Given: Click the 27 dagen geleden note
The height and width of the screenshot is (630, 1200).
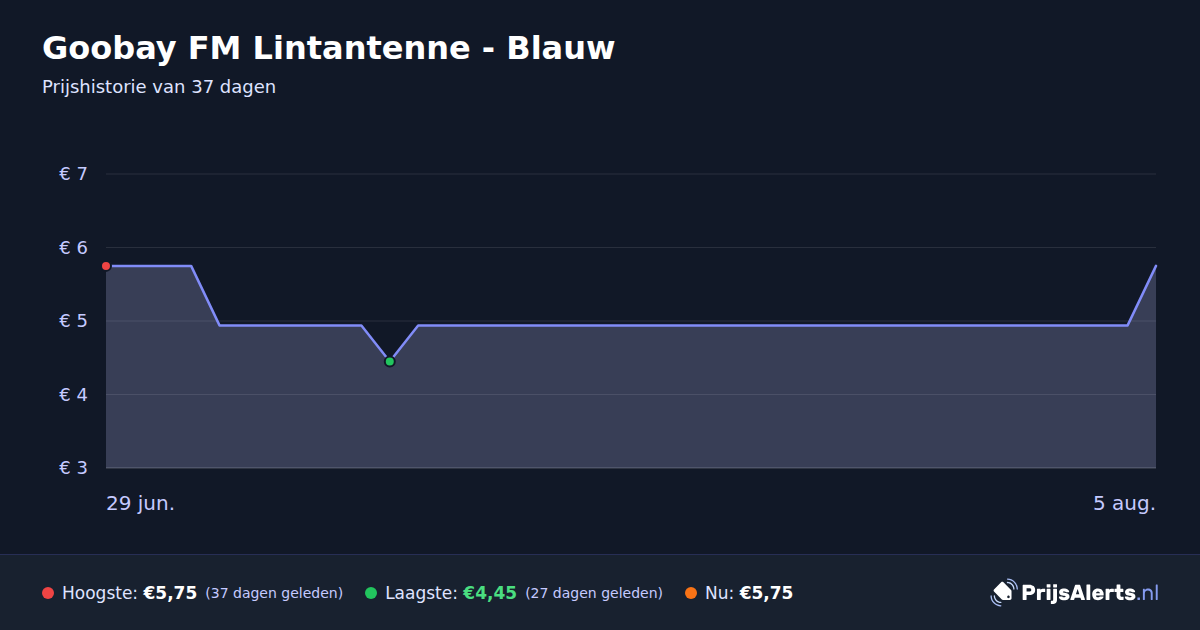Looking at the screenshot, I should [594, 593].
